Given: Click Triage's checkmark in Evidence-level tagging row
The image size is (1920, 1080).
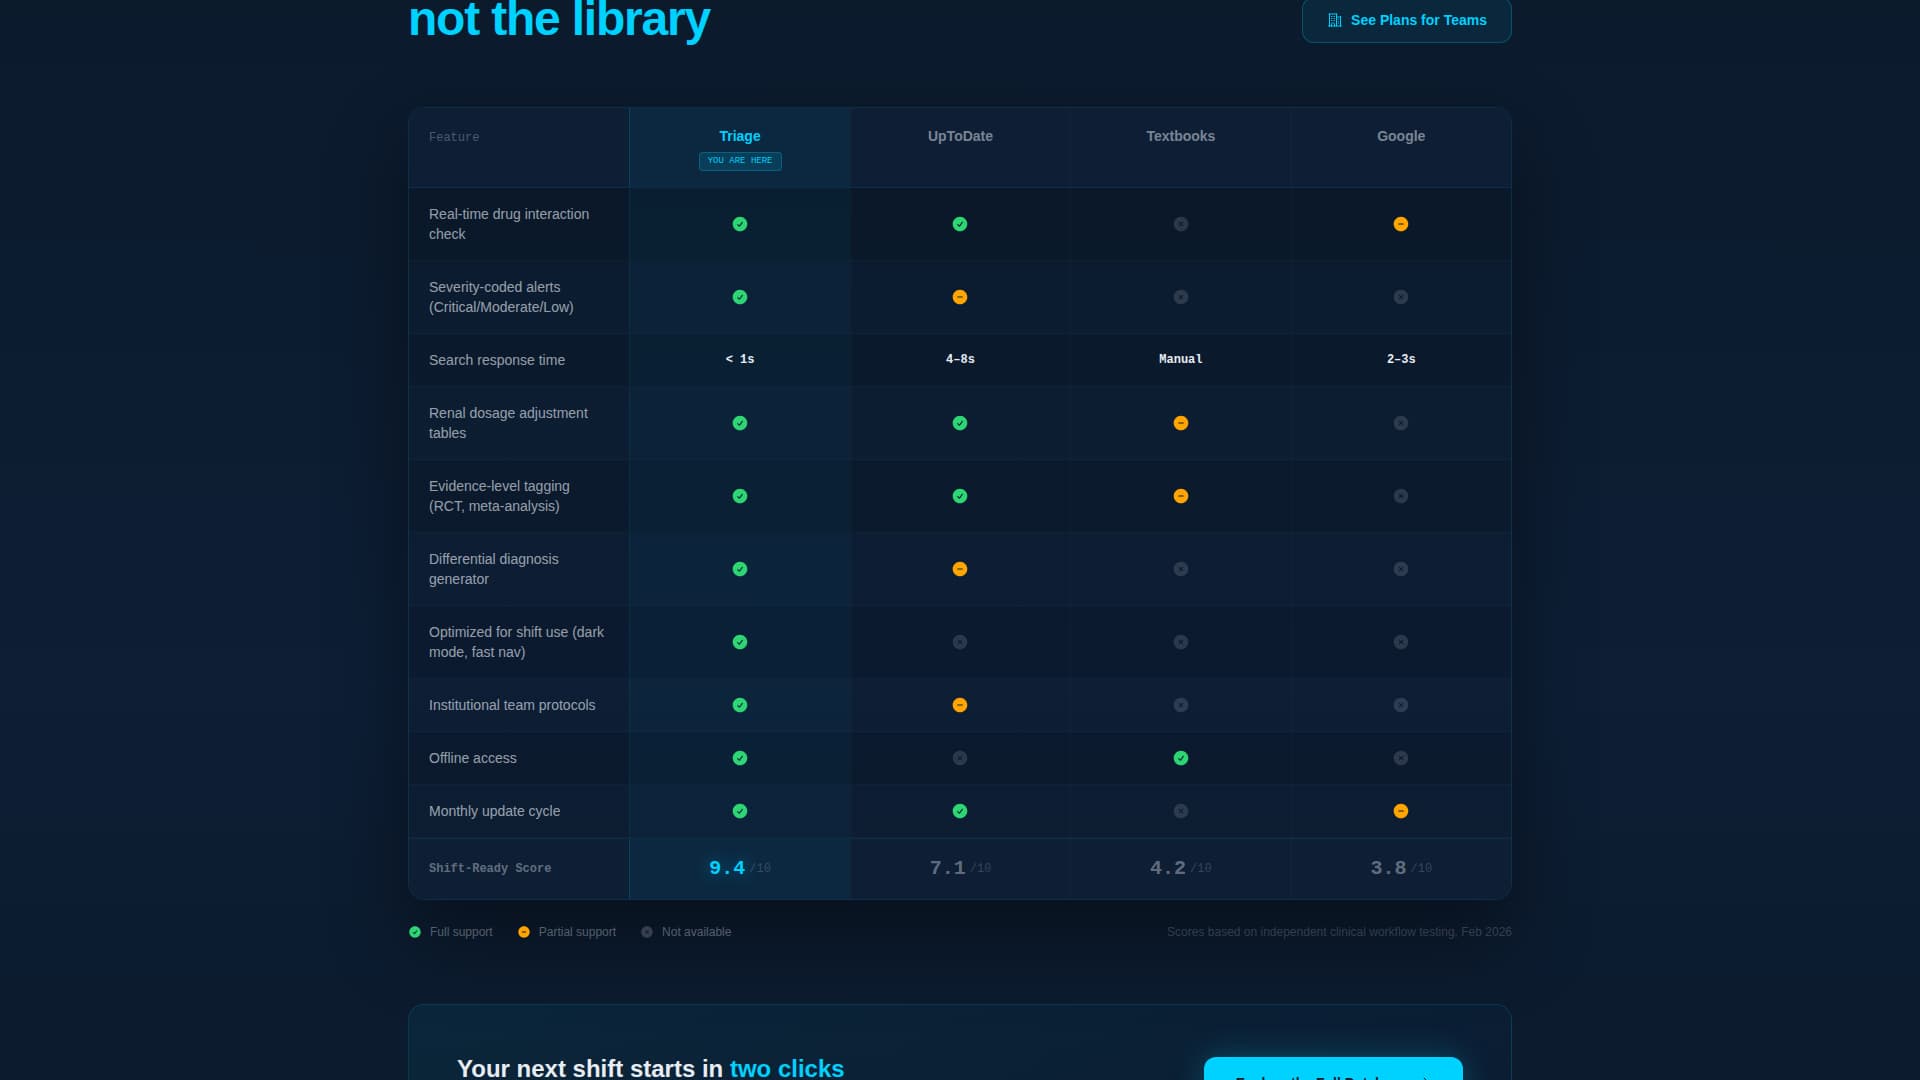Looking at the screenshot, I should [740, 496].
